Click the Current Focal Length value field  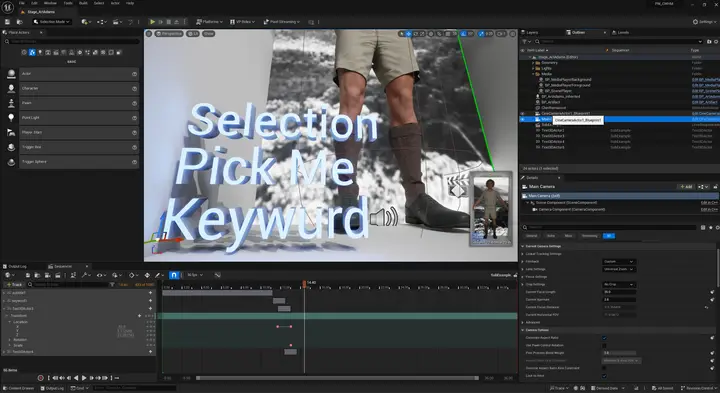tap(619, 292)
